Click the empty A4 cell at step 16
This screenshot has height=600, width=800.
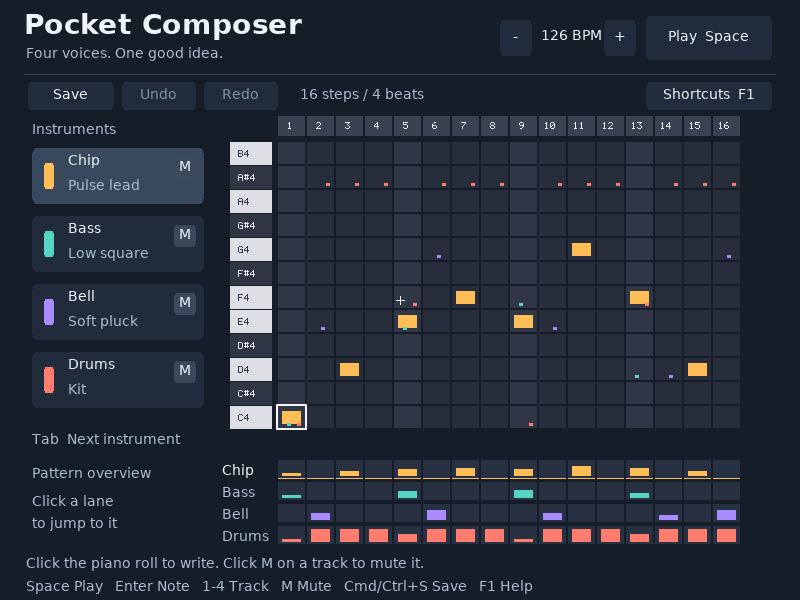point(726,202)
